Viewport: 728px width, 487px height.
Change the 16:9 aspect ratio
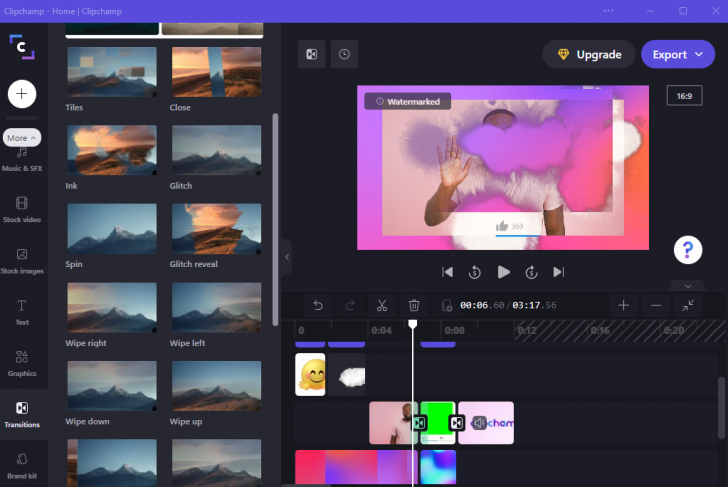684,96
